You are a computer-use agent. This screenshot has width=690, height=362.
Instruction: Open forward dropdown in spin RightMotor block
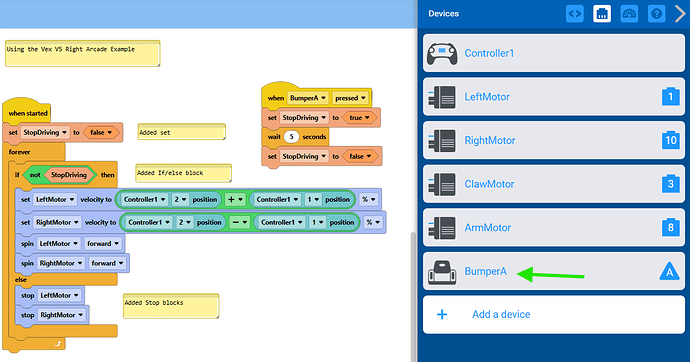coord(107,263)
